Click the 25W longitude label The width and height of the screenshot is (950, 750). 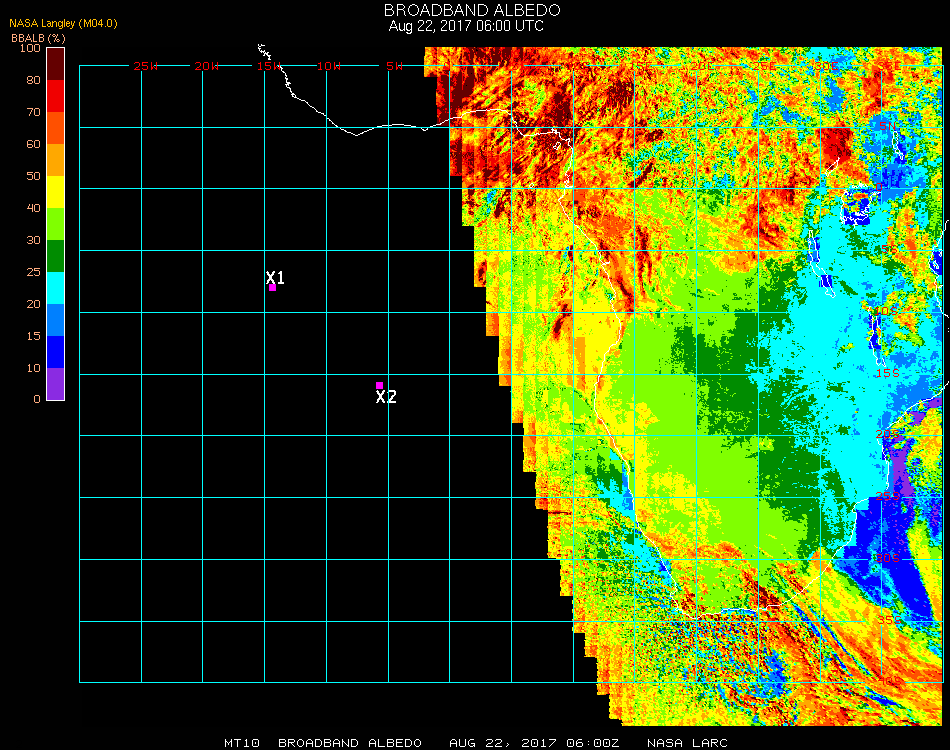pyautogui.click(x=146, y=66)
